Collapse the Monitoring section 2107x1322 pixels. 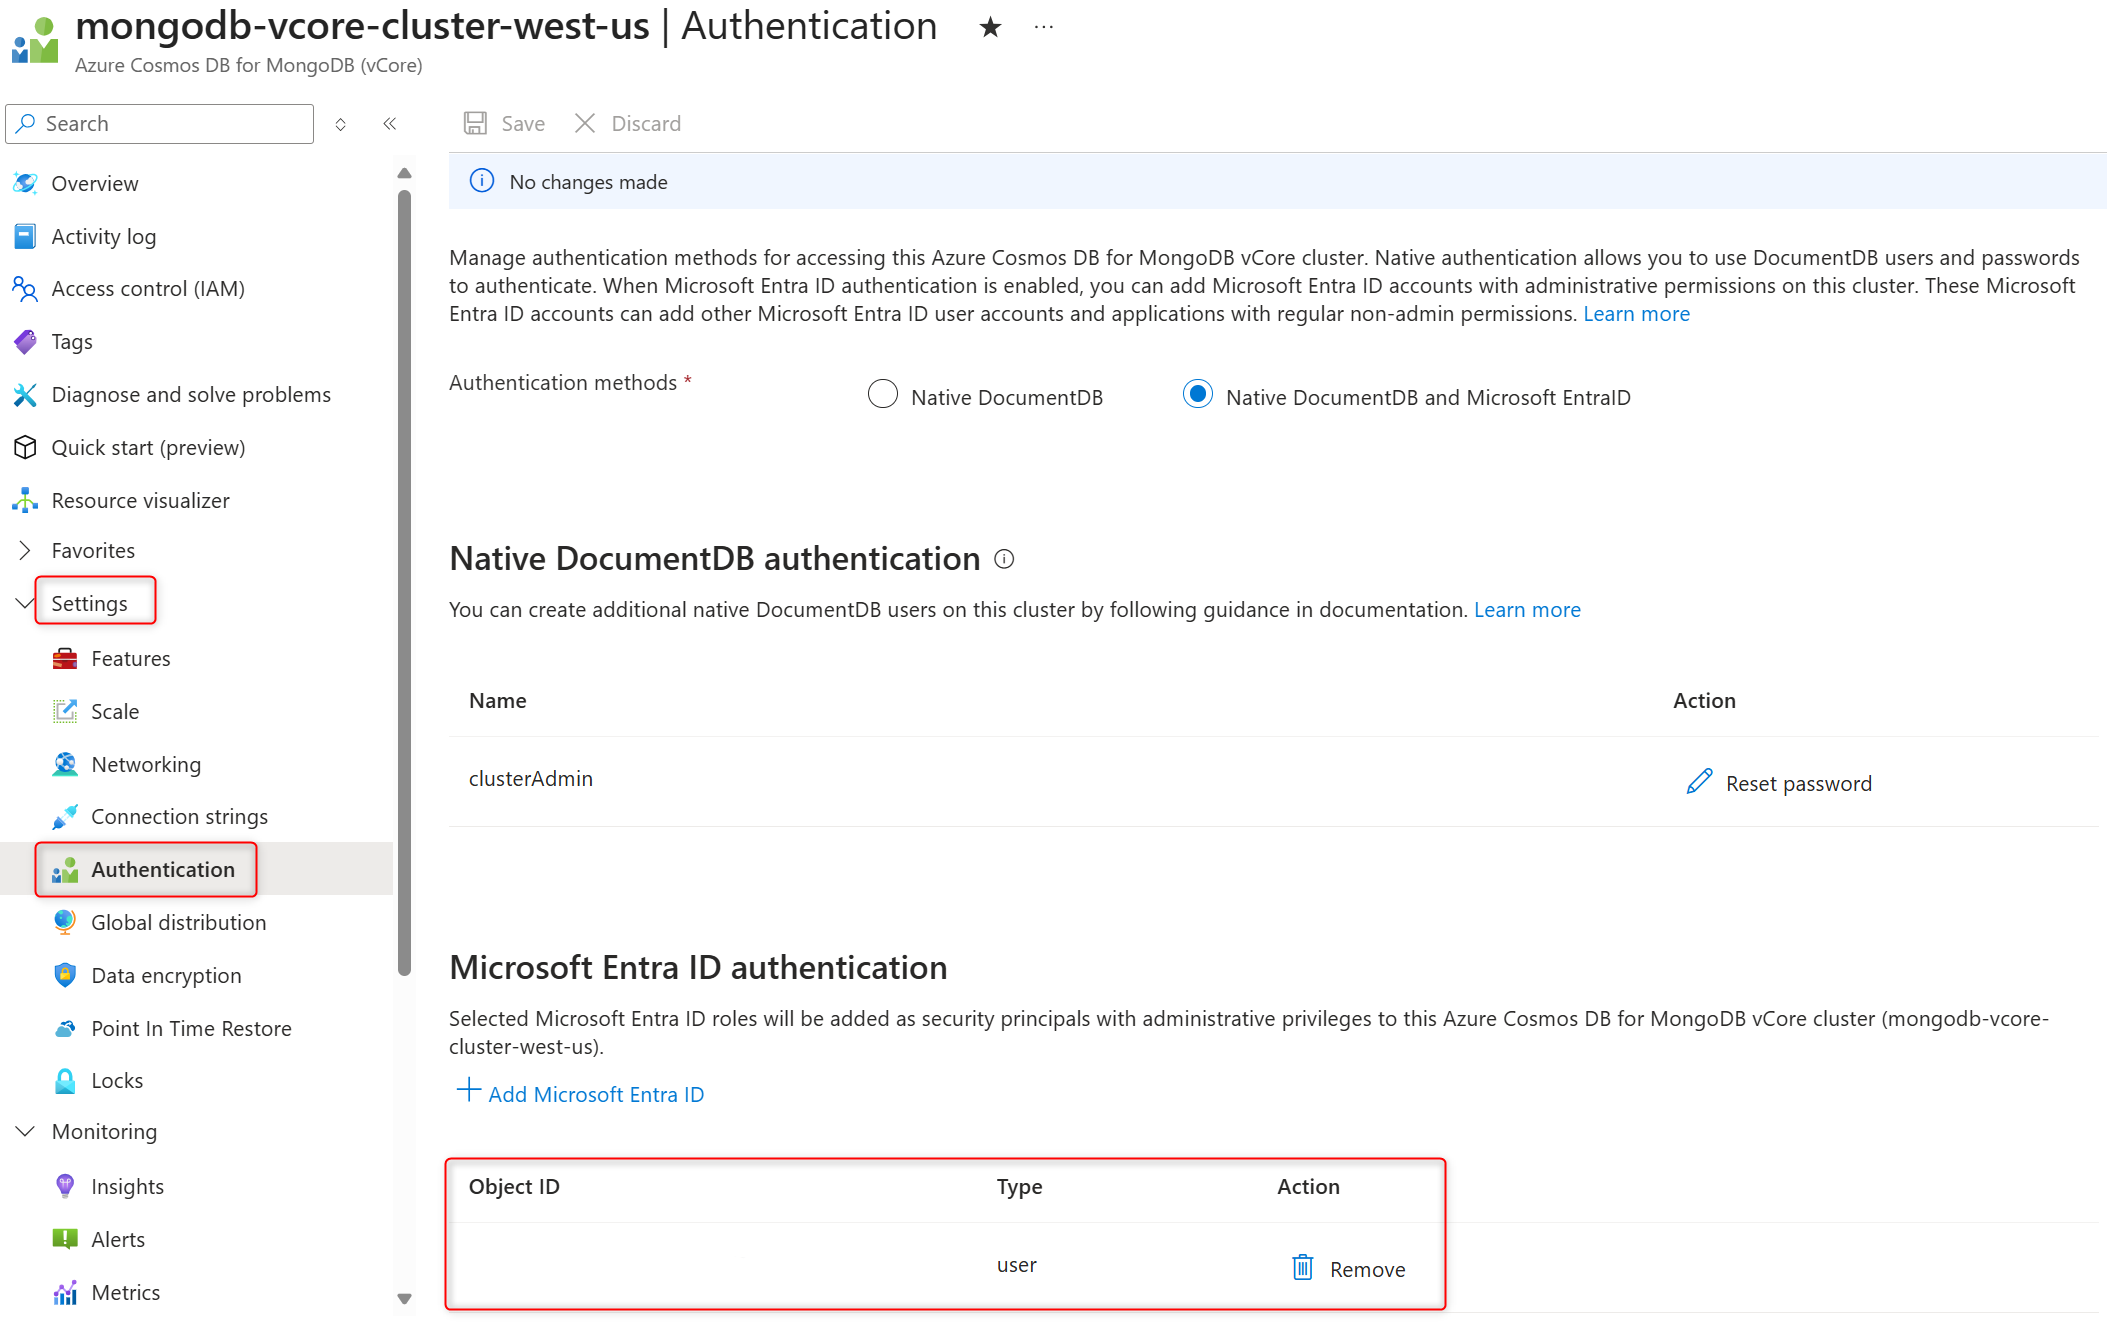(x=25, y=1131)
